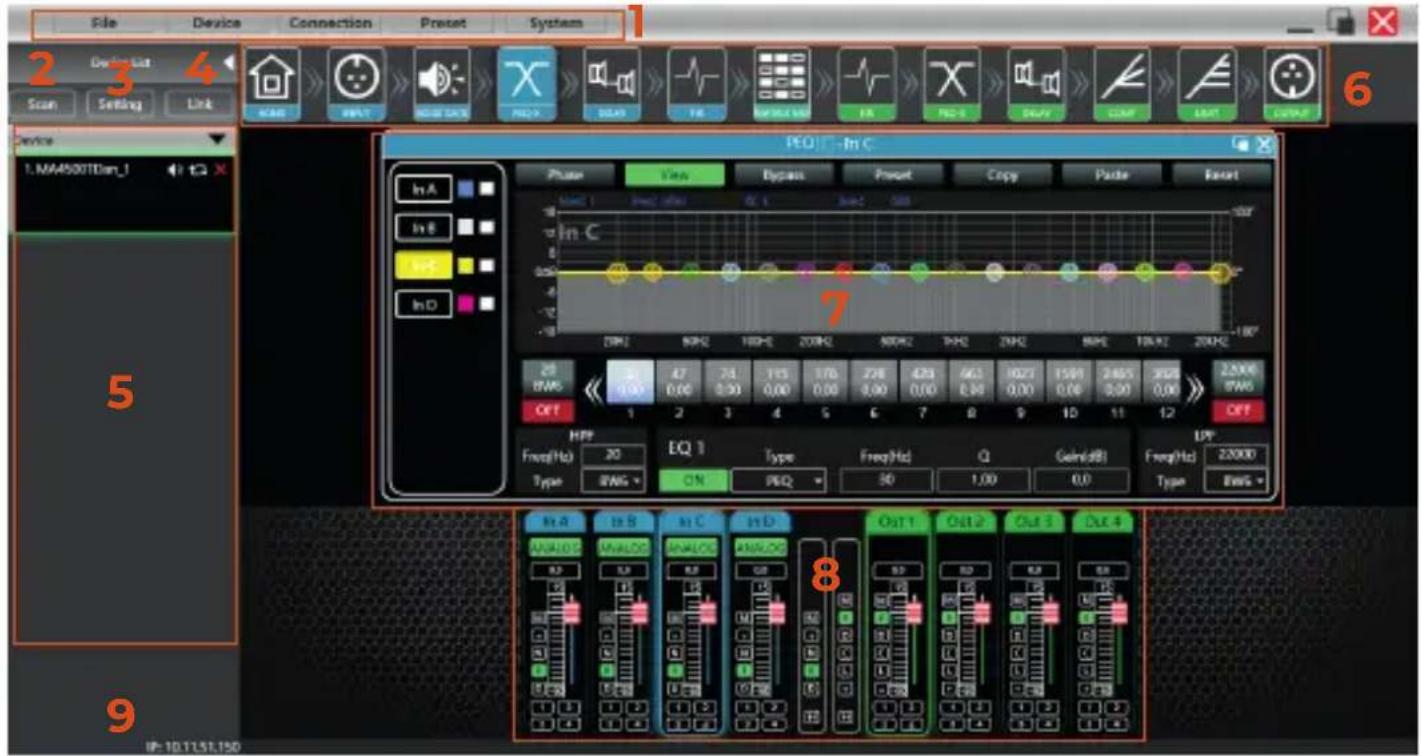Open the Input connector module

point(356,84)
